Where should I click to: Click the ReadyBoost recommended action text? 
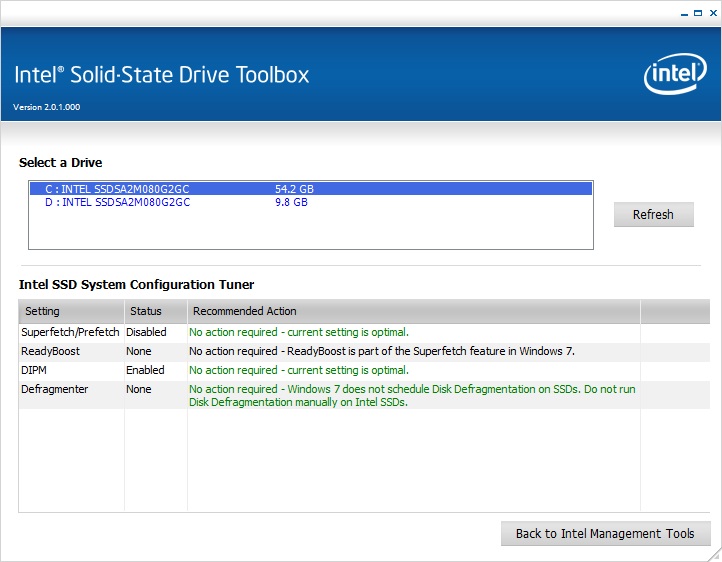[x=382, y=351]
